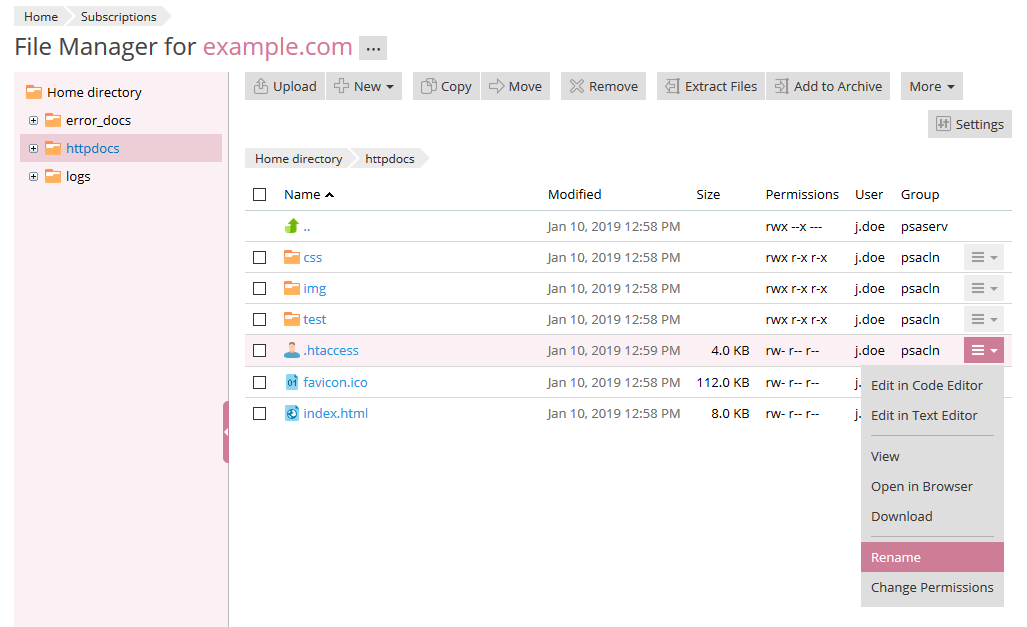Collapse the sidebar using the divider handle
Screen dimensions: 1027x627
pos(226,432)
